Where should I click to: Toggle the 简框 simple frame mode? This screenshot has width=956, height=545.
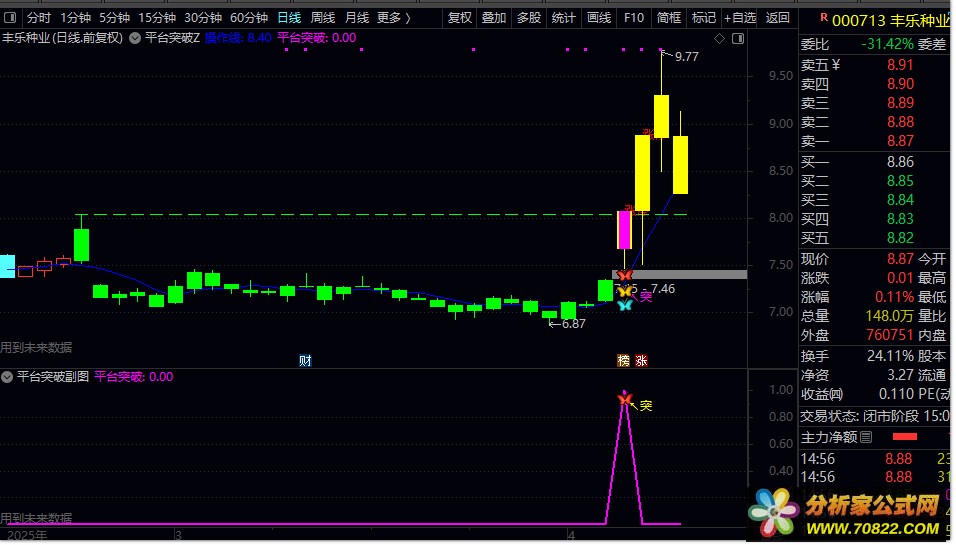pyautogui.click(x=669, y=18)
